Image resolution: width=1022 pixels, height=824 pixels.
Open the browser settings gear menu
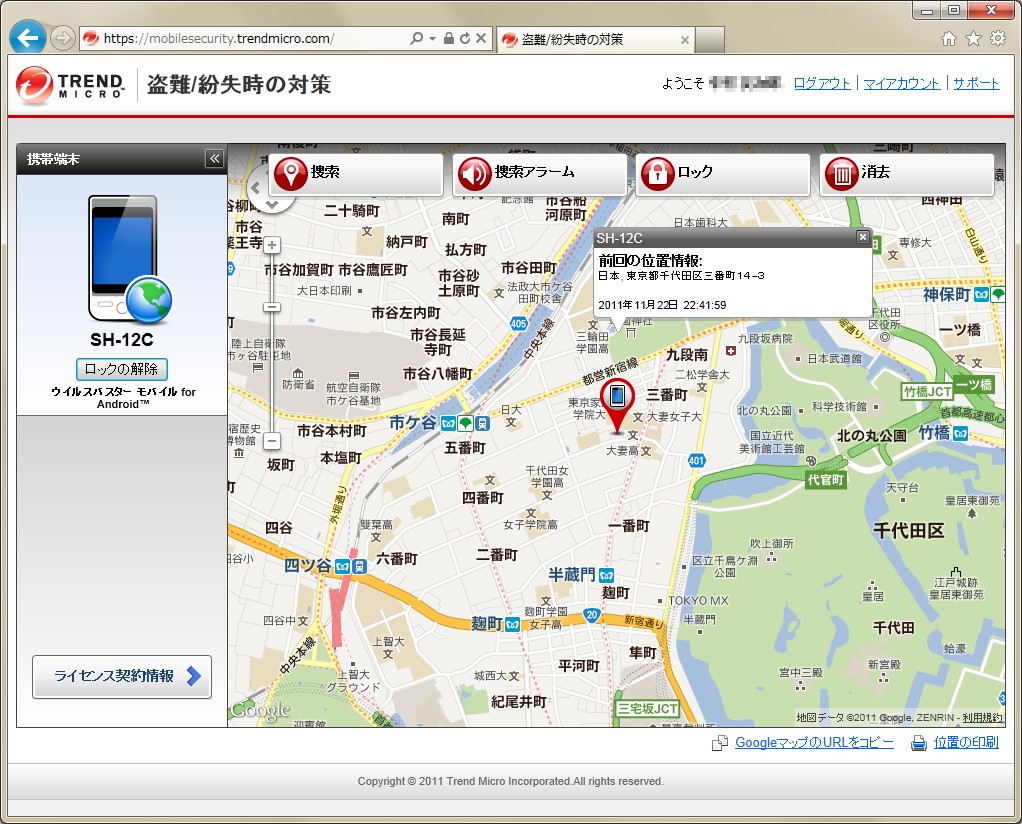click(x=997, y=37)
